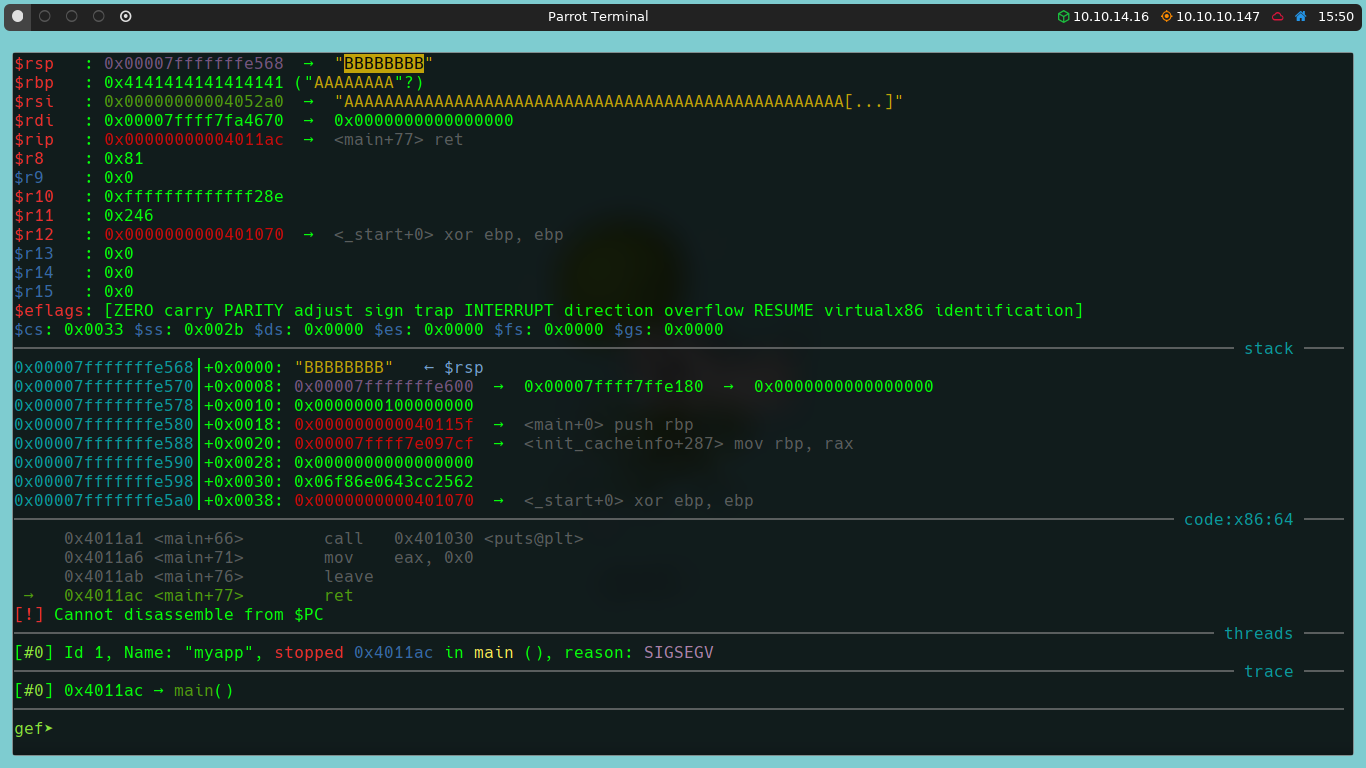Viewport: 1366px width, 768px height.
Task: Click the stack section header
Action: [x=1269, y=349]
